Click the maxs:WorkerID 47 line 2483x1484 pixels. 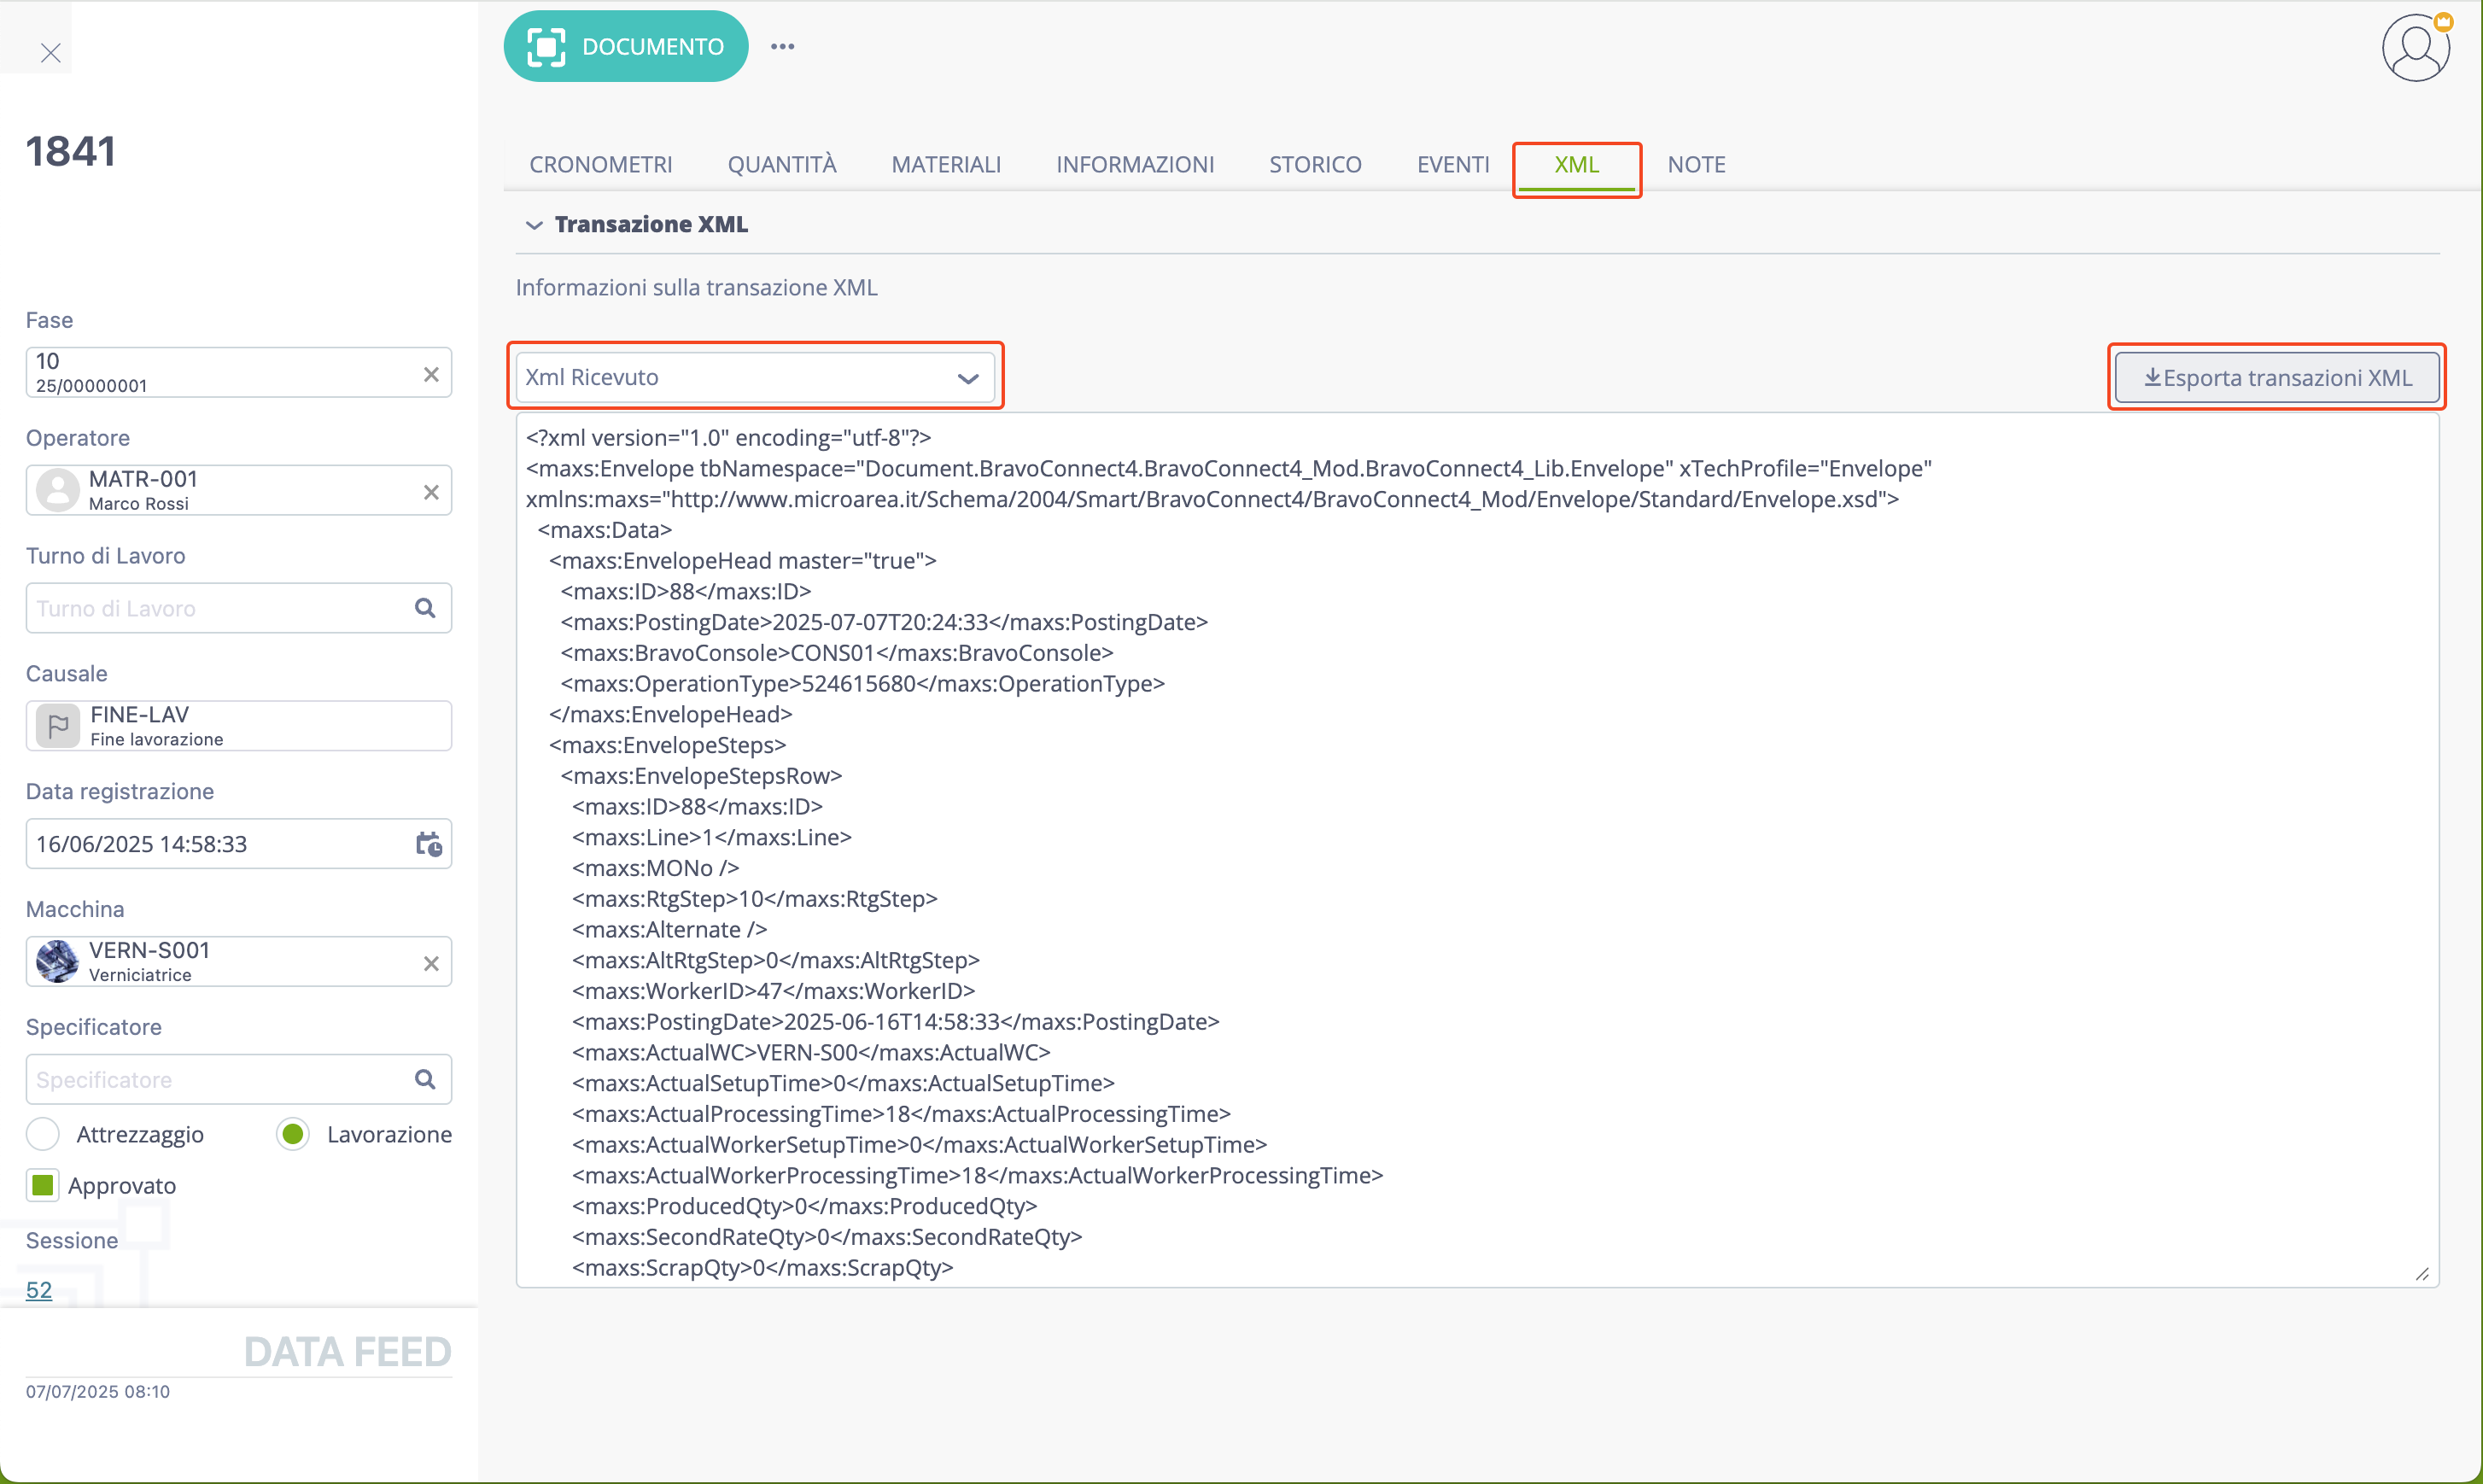click(773, 991)
